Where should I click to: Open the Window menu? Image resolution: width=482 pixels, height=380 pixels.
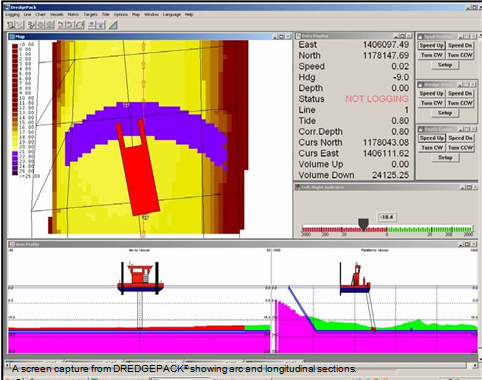click(x=151, y=15)
